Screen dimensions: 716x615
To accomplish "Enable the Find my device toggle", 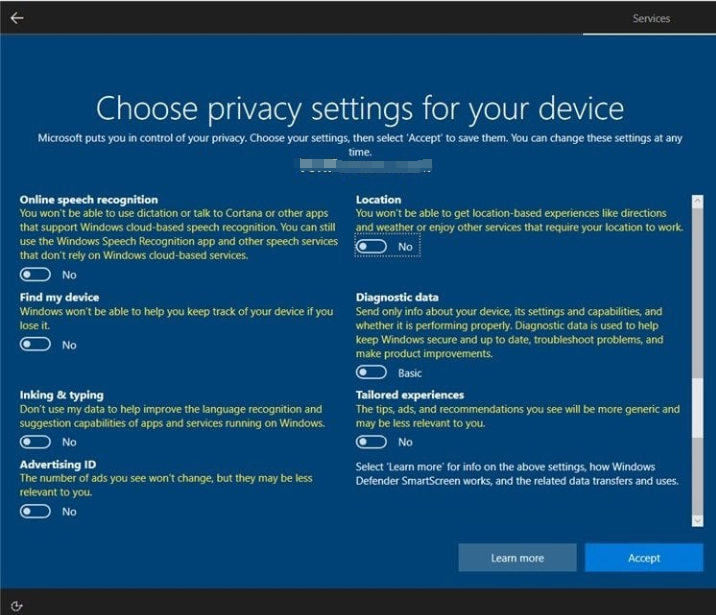I will (35, 345).
